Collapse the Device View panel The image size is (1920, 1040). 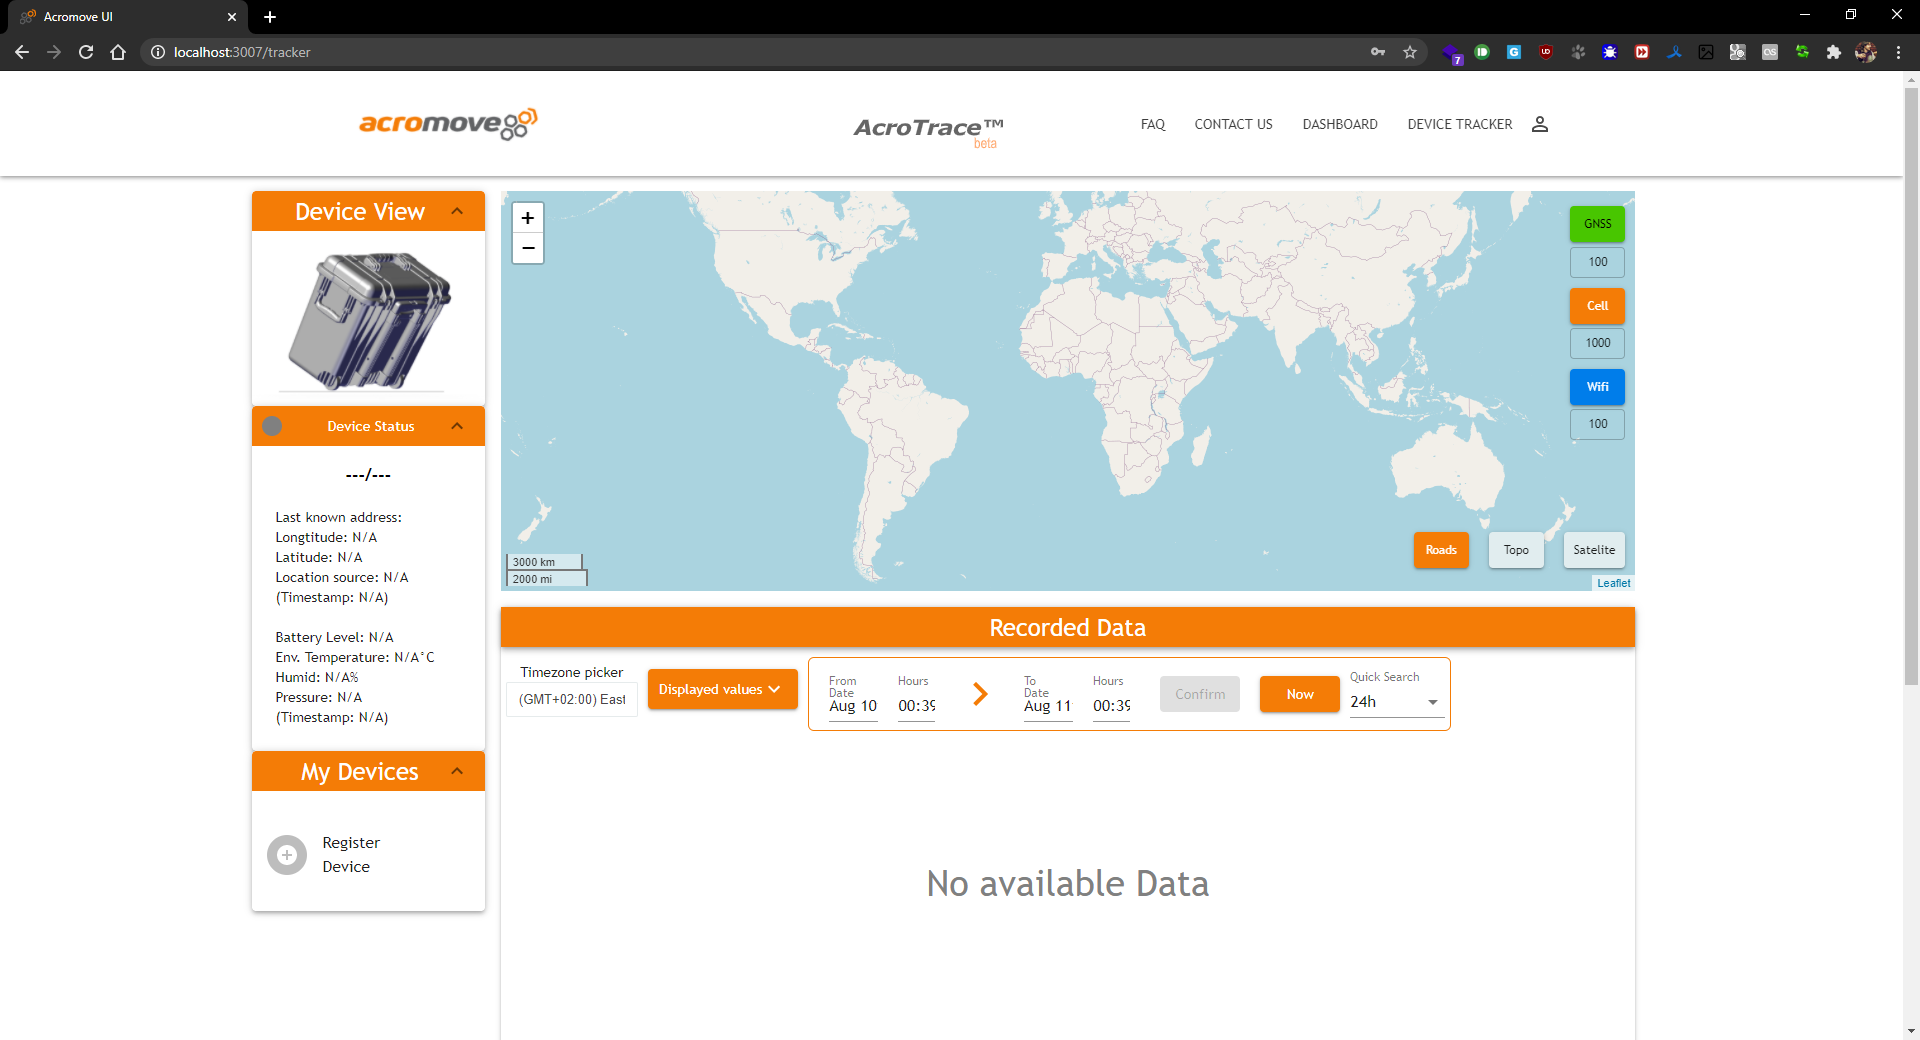pyautogui.click(x=457, y=211)
